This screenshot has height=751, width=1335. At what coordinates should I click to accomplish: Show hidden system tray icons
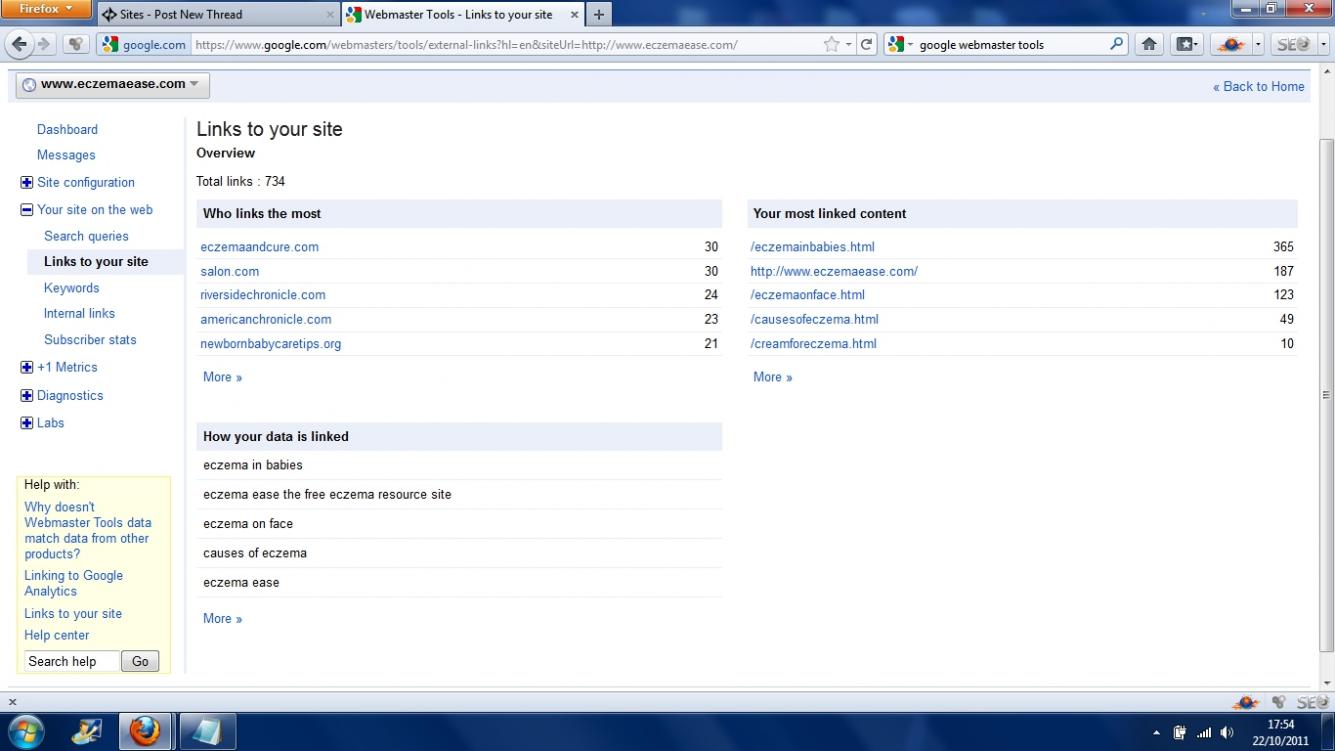tap(1157, 733)
